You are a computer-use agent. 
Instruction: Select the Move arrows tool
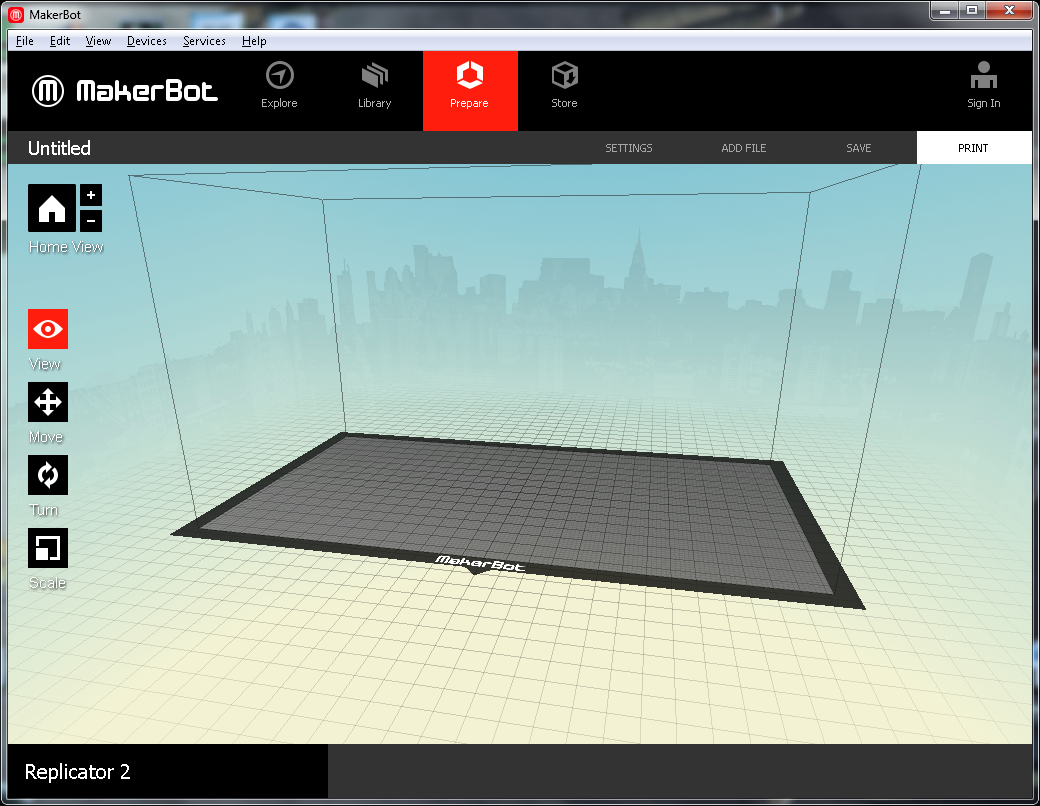click(48, 402)
